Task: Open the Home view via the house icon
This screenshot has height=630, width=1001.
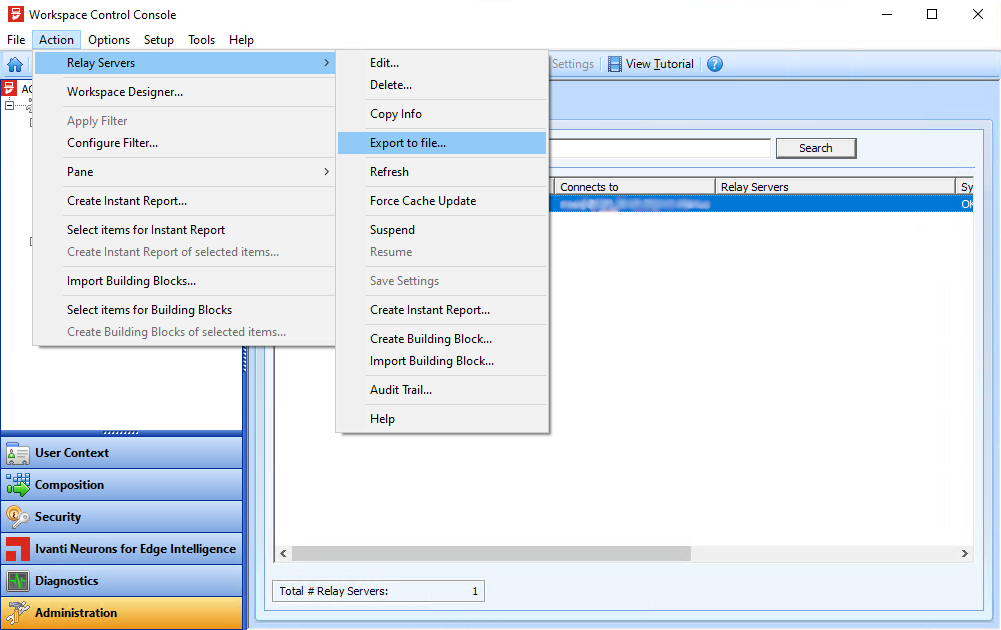Action: coord(14,63)
